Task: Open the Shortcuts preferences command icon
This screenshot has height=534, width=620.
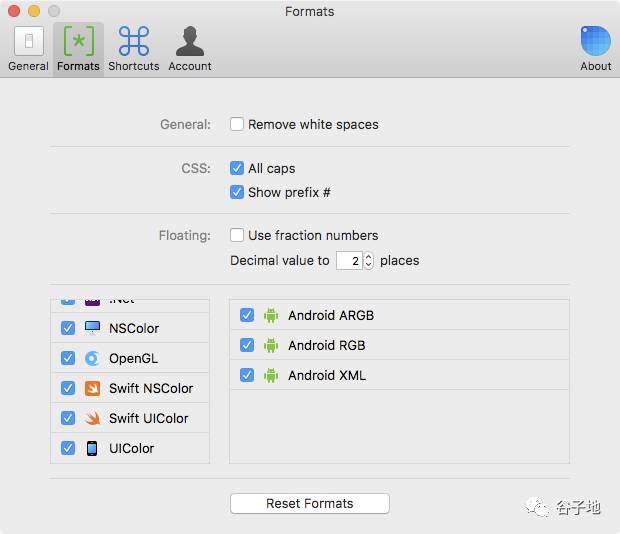Action: click(134, 41)
